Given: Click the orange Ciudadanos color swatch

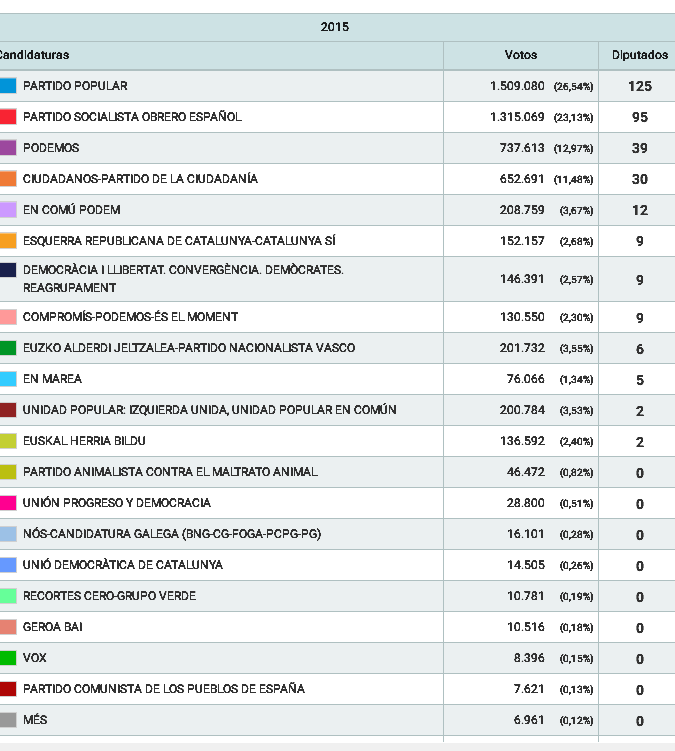Looking at the screenshot, I should point(8,179).
